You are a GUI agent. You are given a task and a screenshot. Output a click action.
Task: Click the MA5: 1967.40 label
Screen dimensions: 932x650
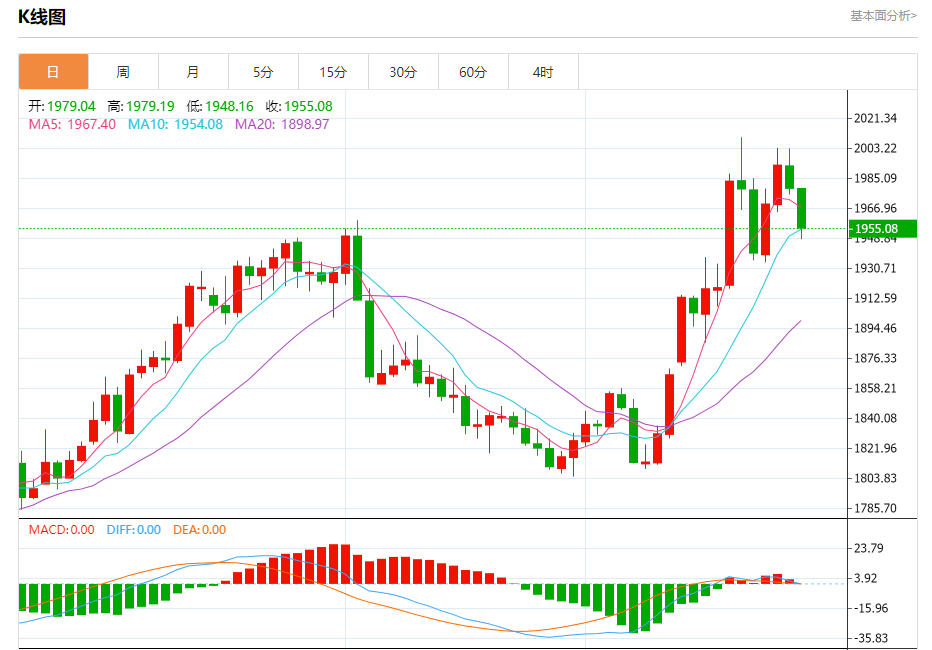[x=72, y=124]
